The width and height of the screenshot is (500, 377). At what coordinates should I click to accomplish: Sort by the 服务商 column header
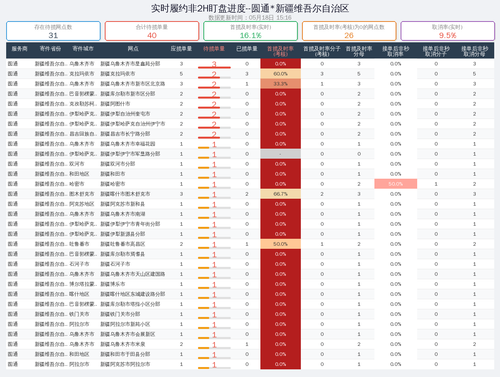coord(19,49)
